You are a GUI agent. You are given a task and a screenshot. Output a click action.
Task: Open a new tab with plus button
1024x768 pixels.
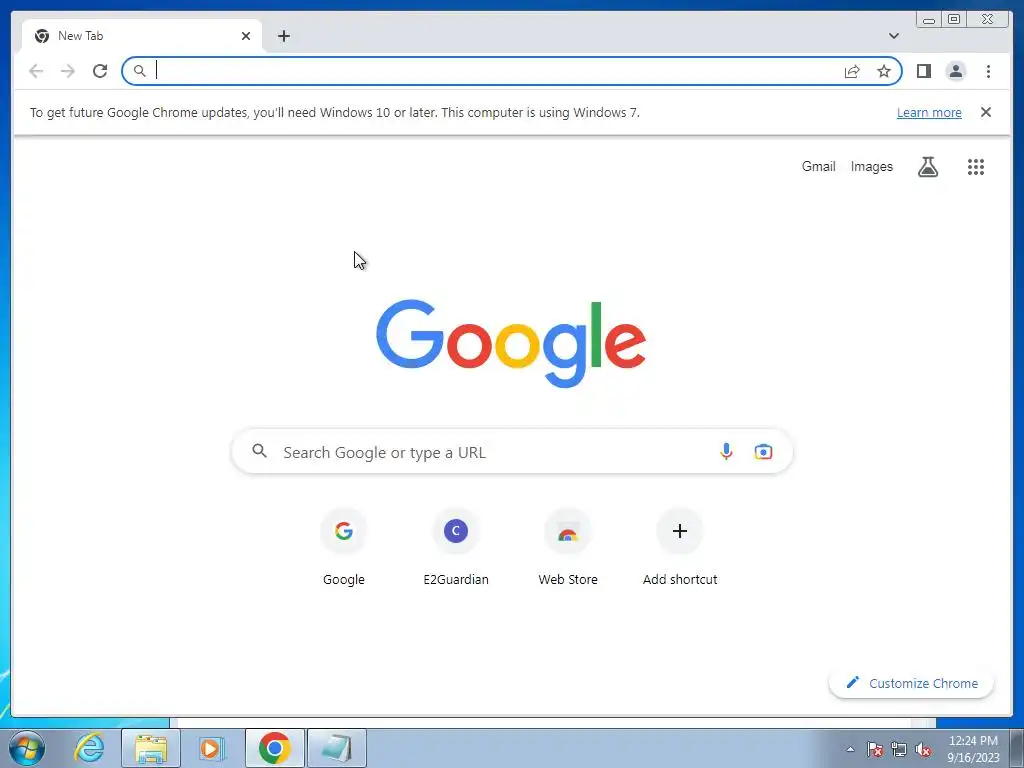[283, 36]
